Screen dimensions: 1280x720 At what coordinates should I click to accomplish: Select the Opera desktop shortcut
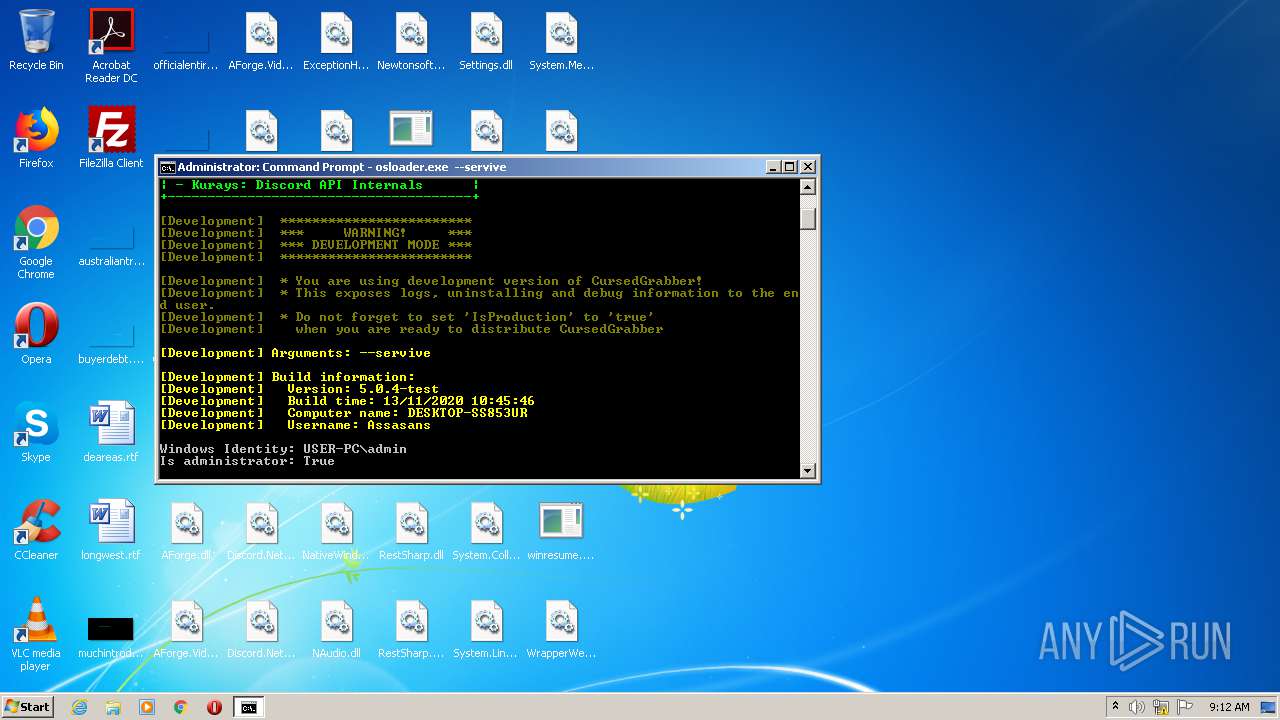point(36,335)
